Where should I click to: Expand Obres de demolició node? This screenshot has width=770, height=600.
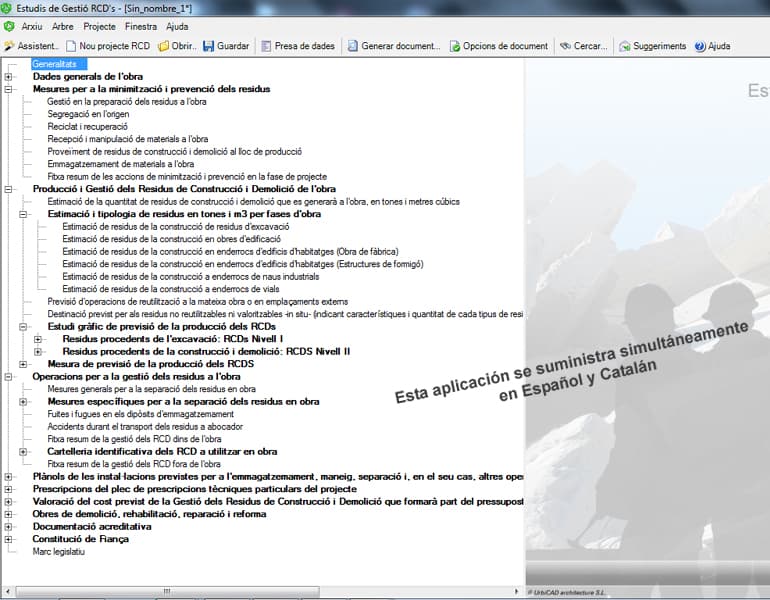point(8,514)
